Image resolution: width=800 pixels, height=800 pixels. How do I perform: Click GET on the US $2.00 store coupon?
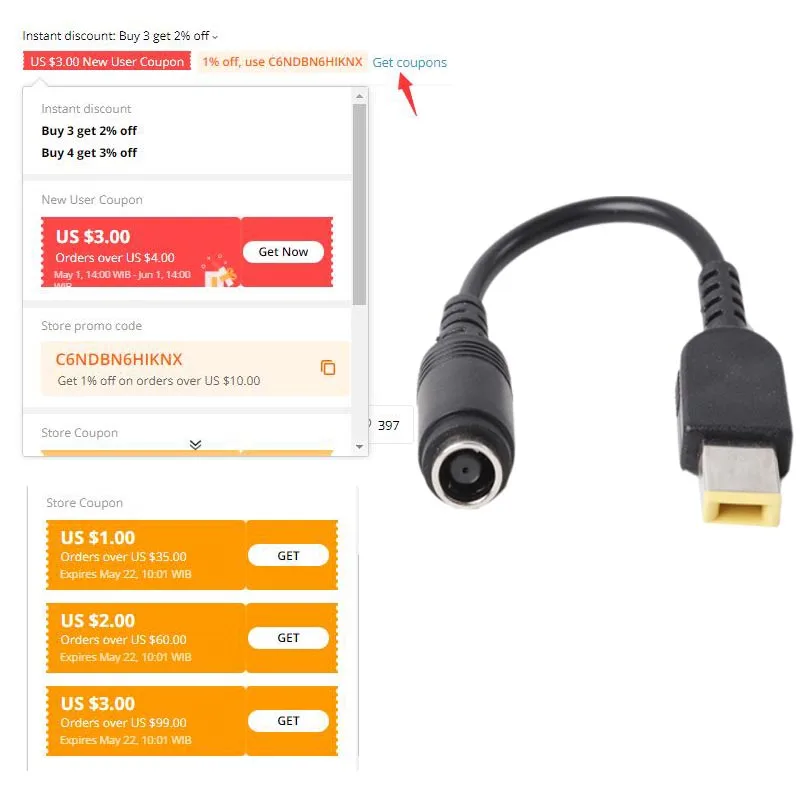point(288,638)
